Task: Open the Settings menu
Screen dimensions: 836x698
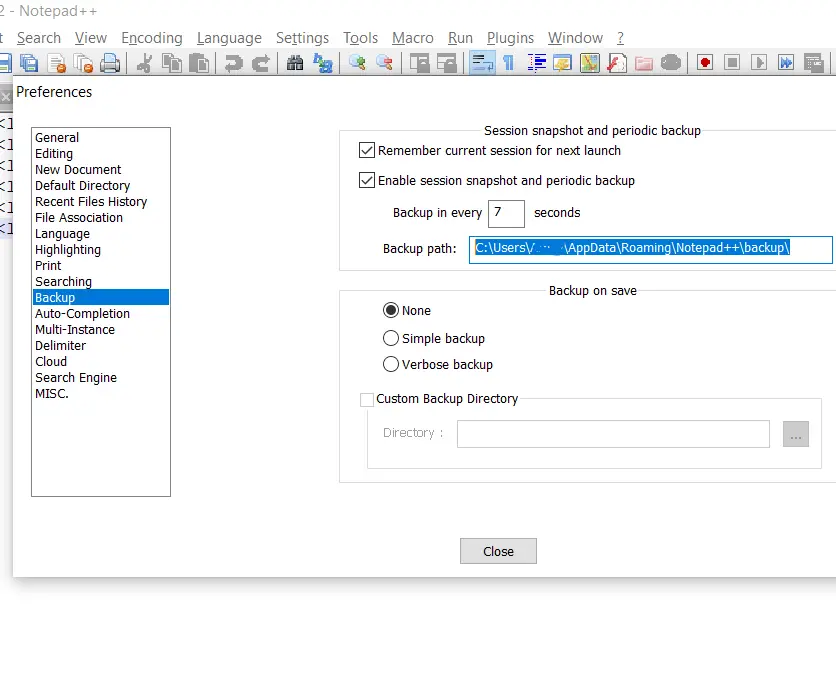Action: tap(302, 38)
